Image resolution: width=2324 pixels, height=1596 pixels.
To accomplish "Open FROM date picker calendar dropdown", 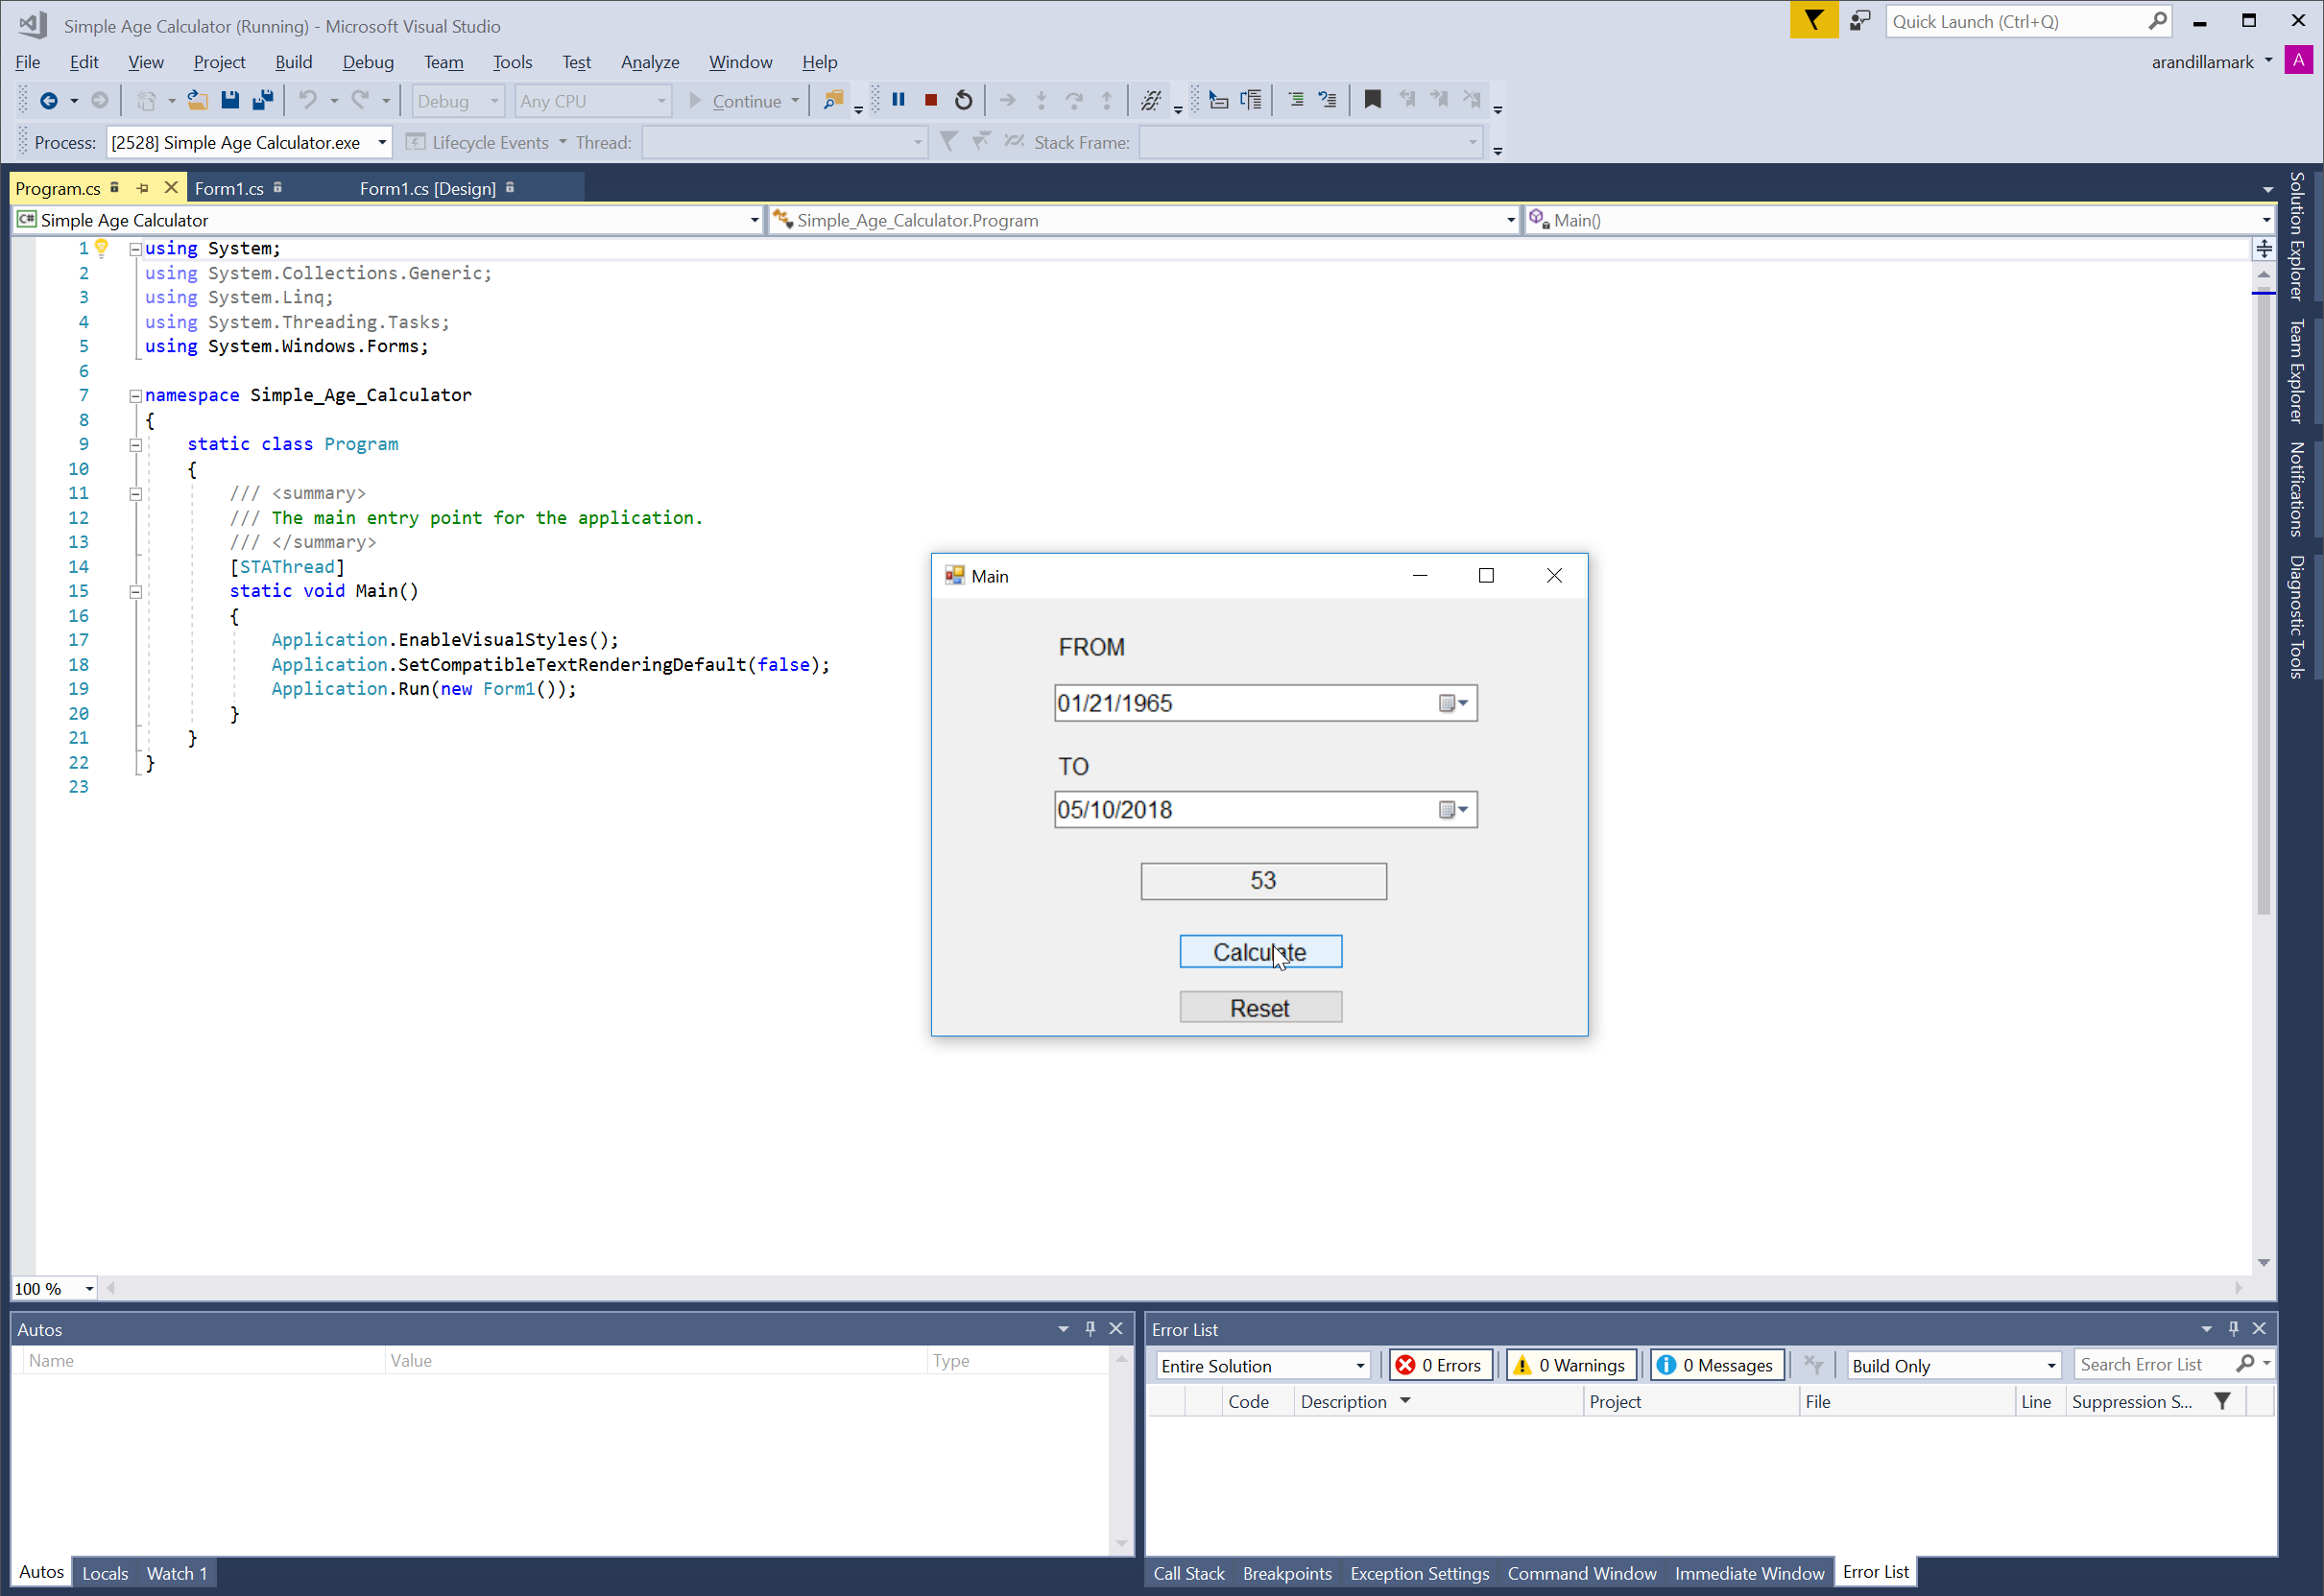I will [x=1453, y=704].
